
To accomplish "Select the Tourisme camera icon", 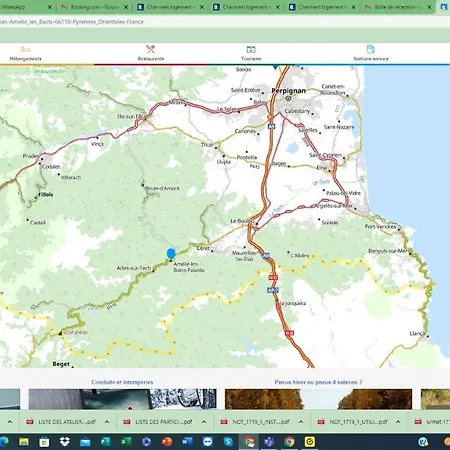I will [251, 49].
